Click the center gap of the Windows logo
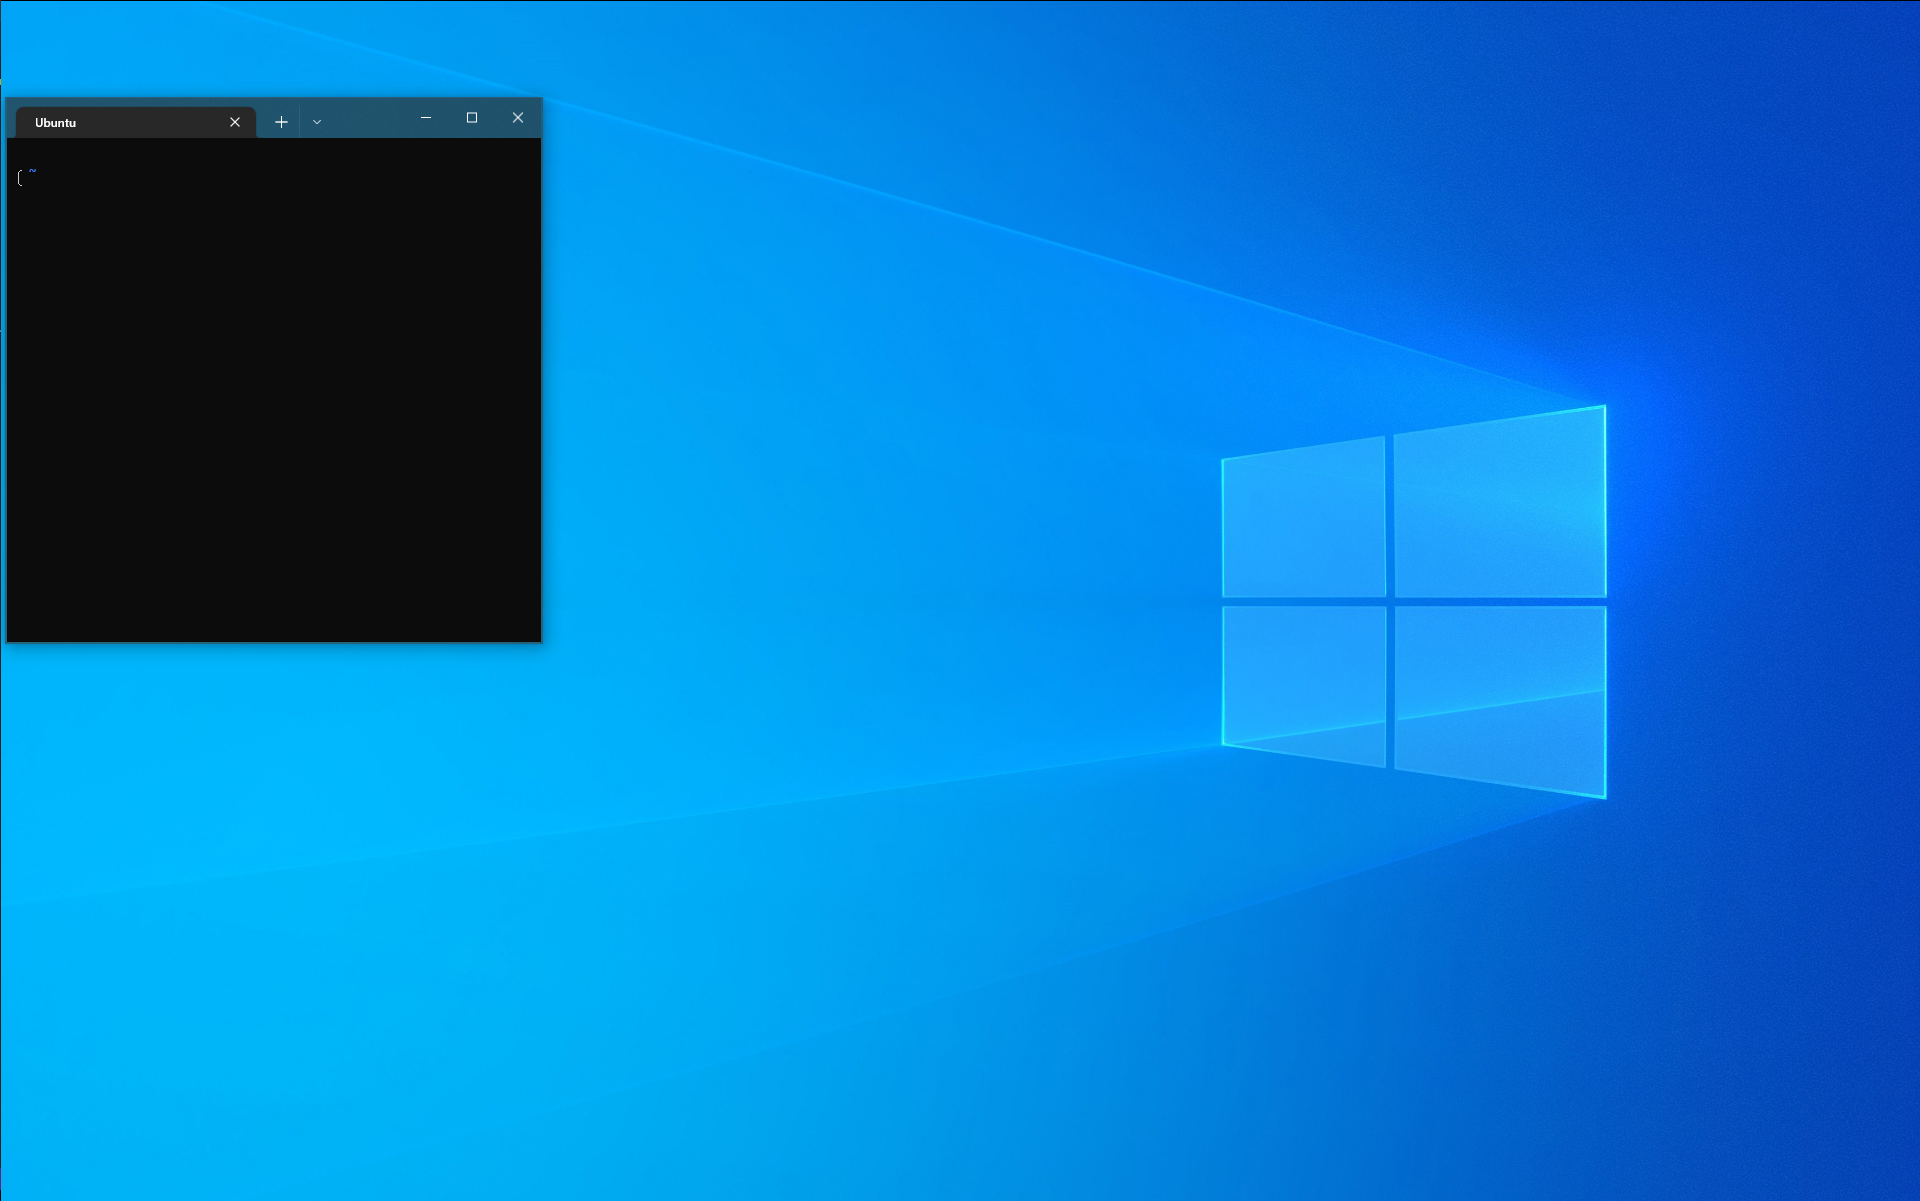The height and width of the screenshot is (1201, 1920). pyautogui.click(x=1390, y=602)
